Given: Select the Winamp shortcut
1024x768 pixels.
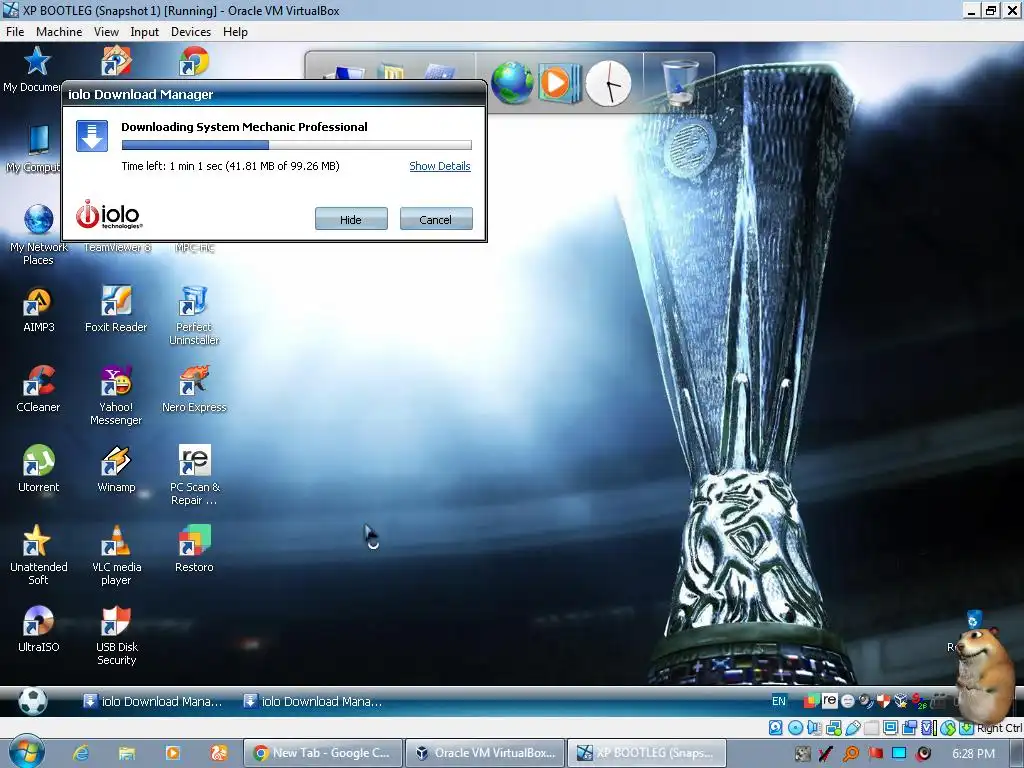Looking at the screenshot, I should [116, 461].
